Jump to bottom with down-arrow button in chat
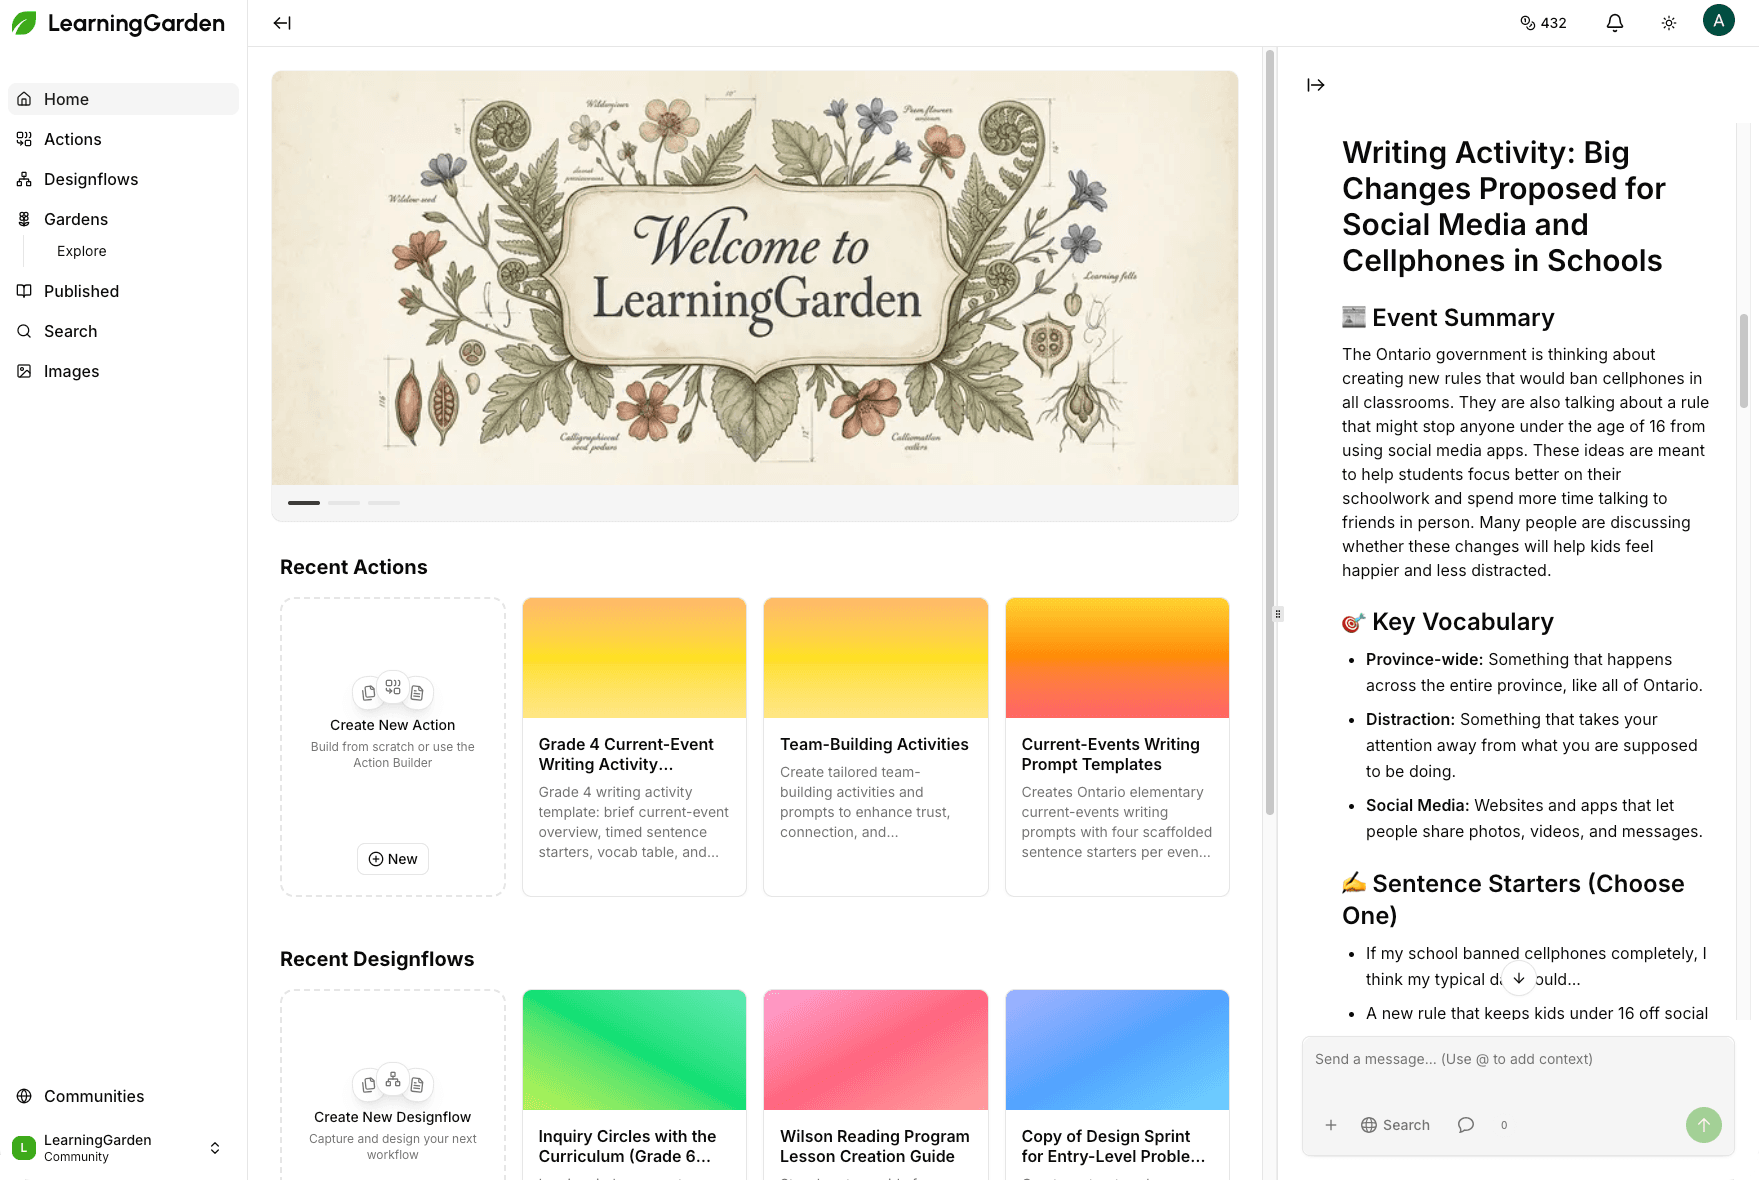 1519,979
